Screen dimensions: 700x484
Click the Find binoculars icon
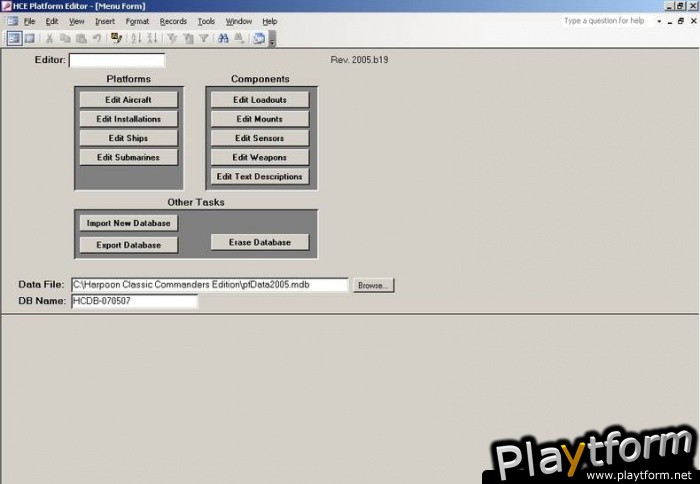223,38
